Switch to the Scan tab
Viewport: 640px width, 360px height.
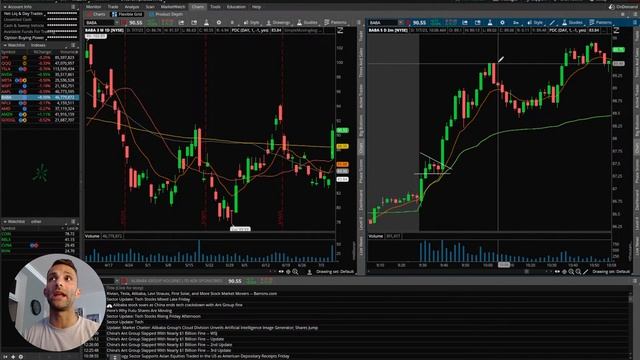point(150,7)
